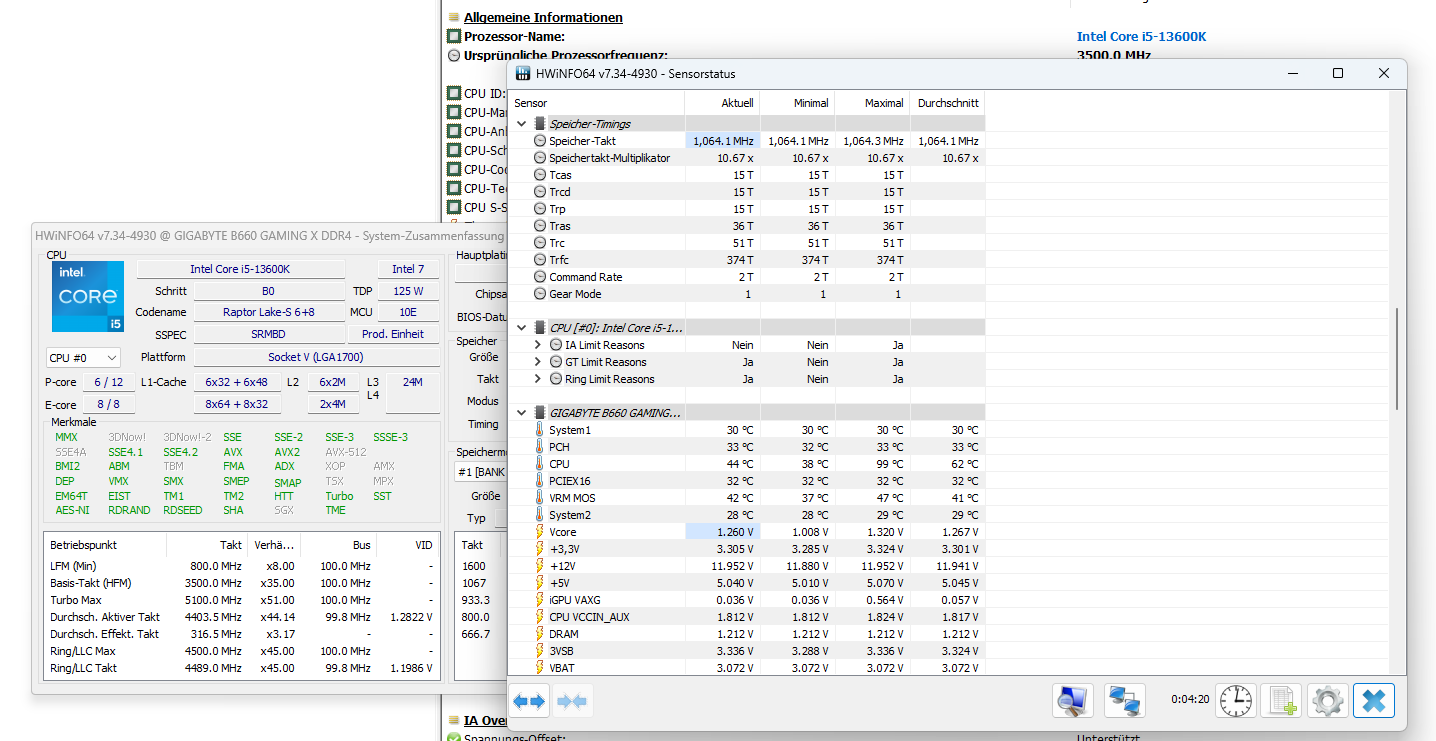Minimize the HWiNFO64 Sensorstatus window

coord(1292,73)
